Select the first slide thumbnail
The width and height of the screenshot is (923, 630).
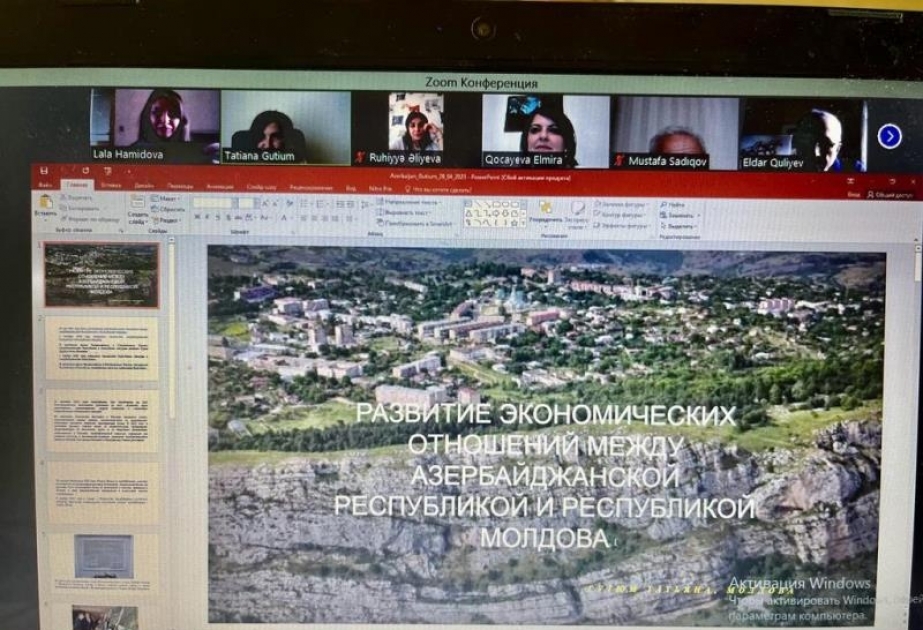102,274
